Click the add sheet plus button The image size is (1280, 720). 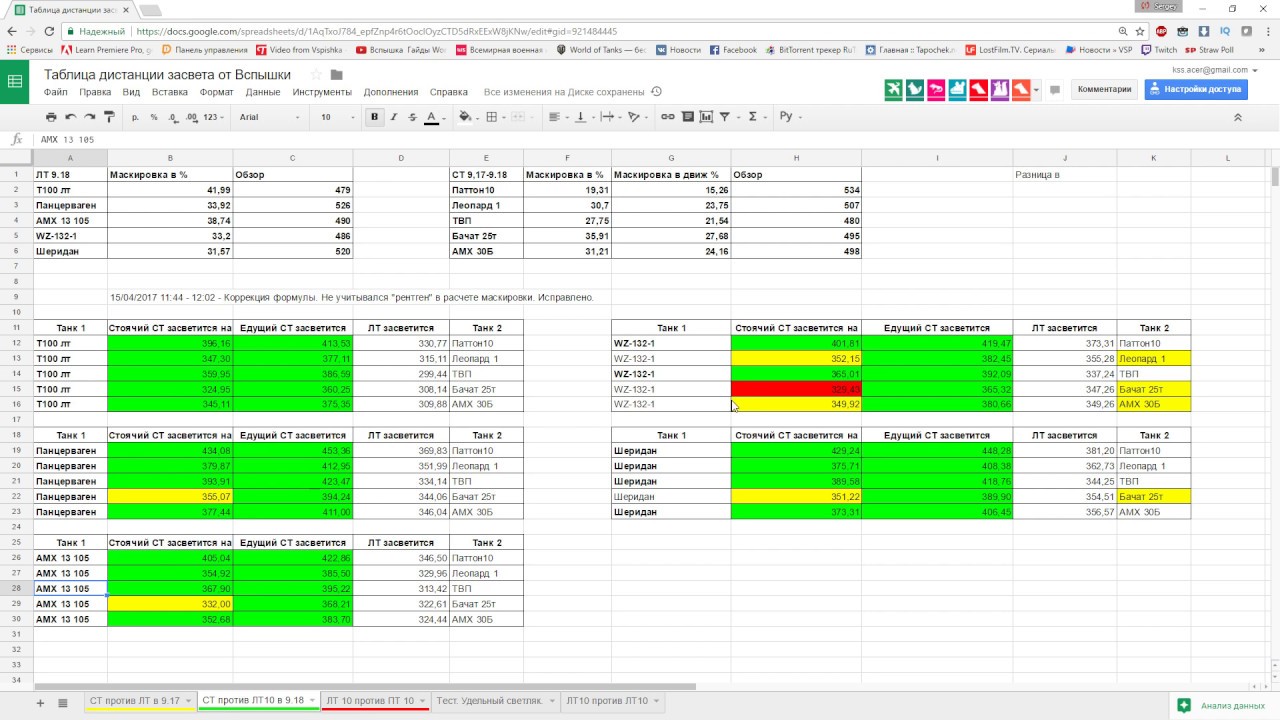click(x=40, y=704)
